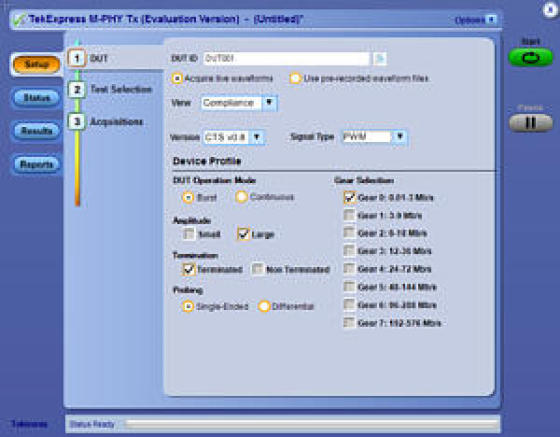Click the Tektronix logo link
Viewport: 560px width, 437px height.
[30, 424]
